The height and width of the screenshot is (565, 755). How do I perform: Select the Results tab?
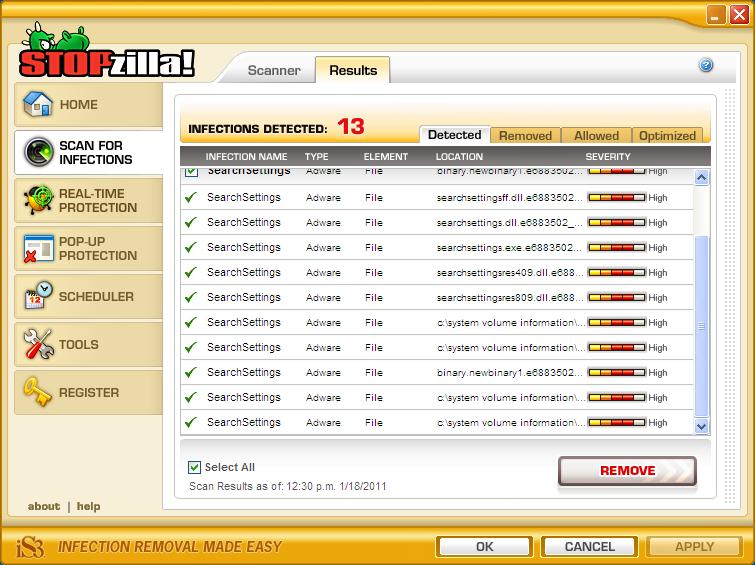click(x=353, y=70)
